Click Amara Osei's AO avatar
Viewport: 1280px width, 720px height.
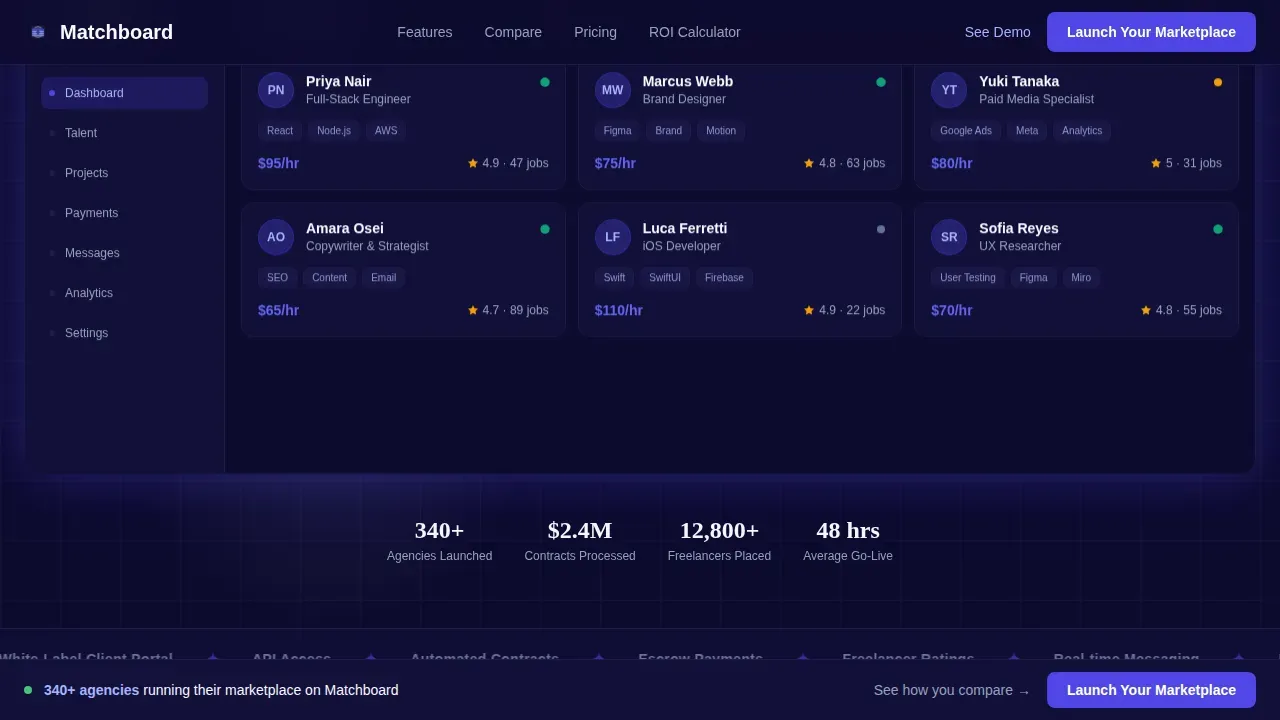[x=276, y=237]
